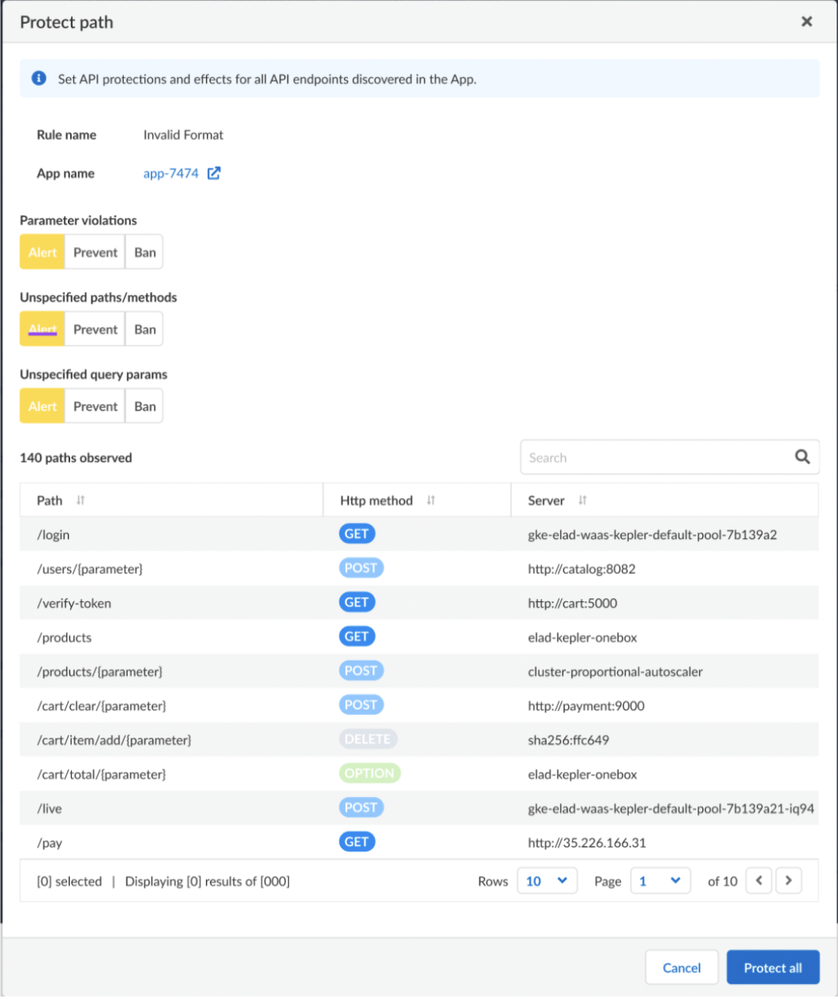Click the Cancel button
The image size is (838, 999).
tap(681, 967)
